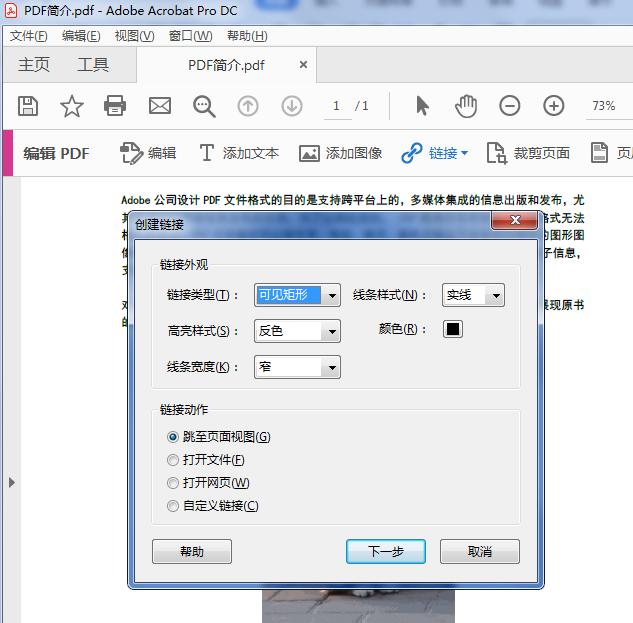
Task: Click the page number input field
Action: (337, 106)
